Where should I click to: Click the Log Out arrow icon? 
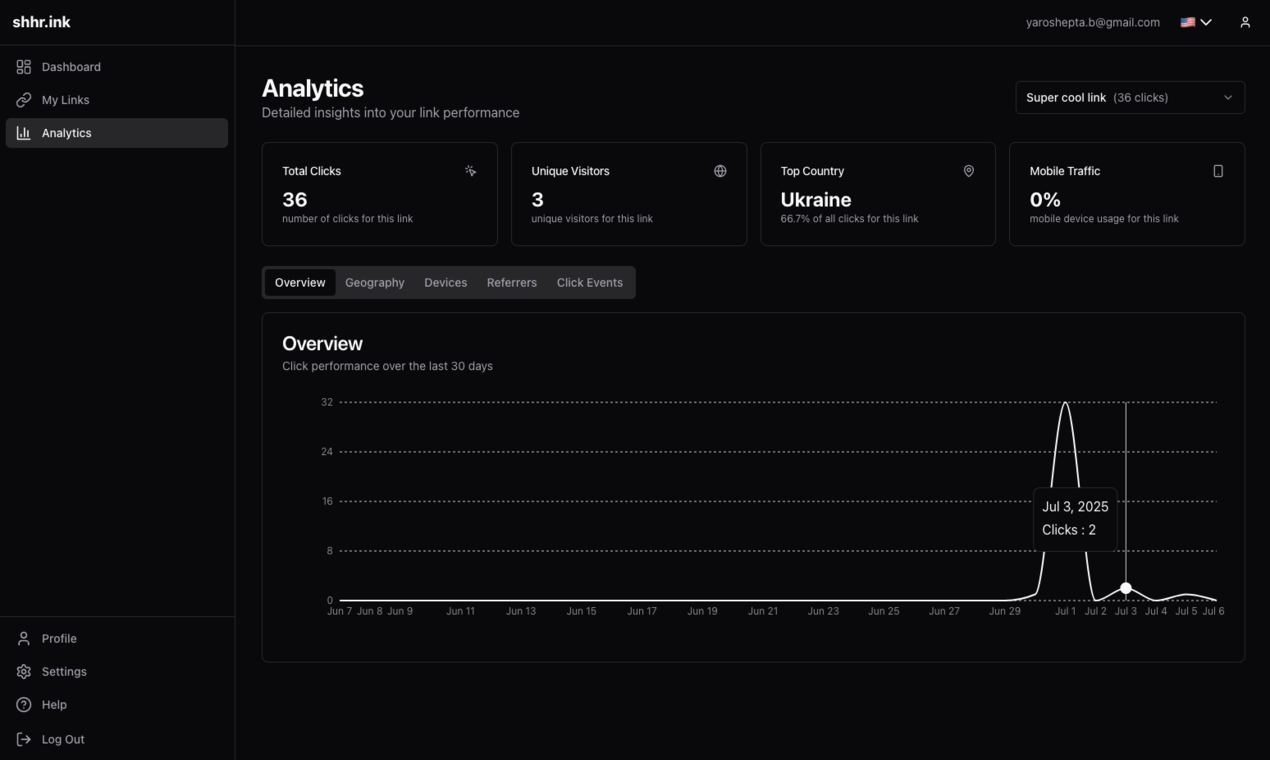pos(24,739)
